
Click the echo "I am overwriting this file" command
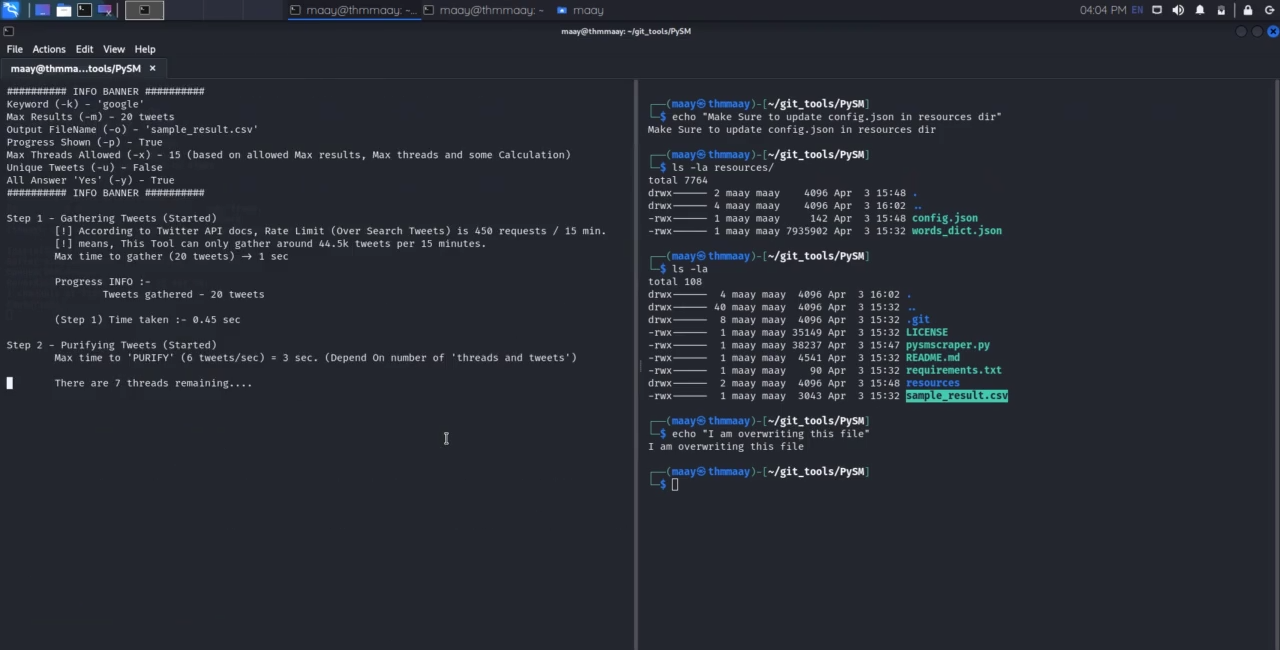(771, 434)
